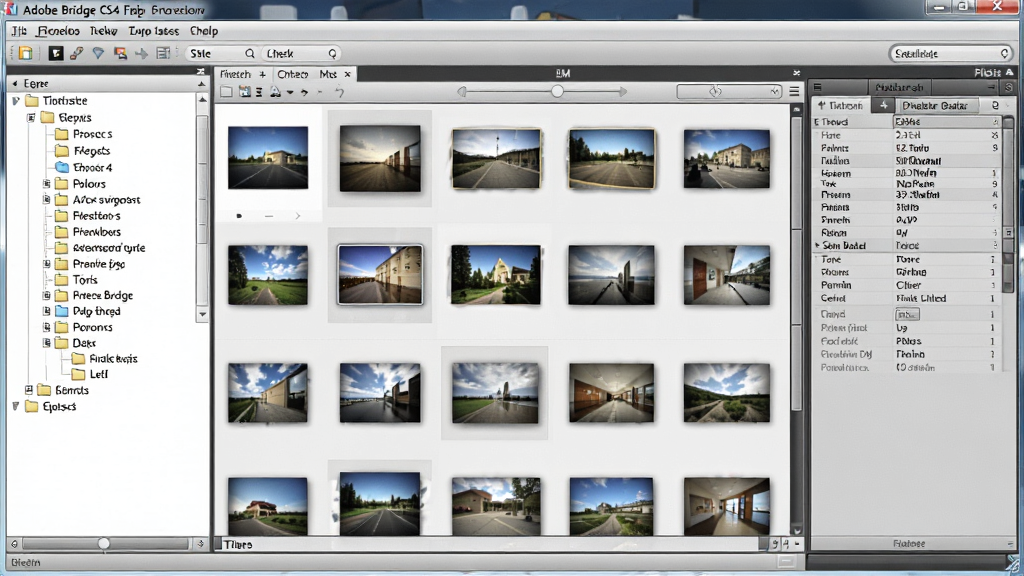
Task: Click the small button in the Chayd row
Action: (x=907, y=314)
